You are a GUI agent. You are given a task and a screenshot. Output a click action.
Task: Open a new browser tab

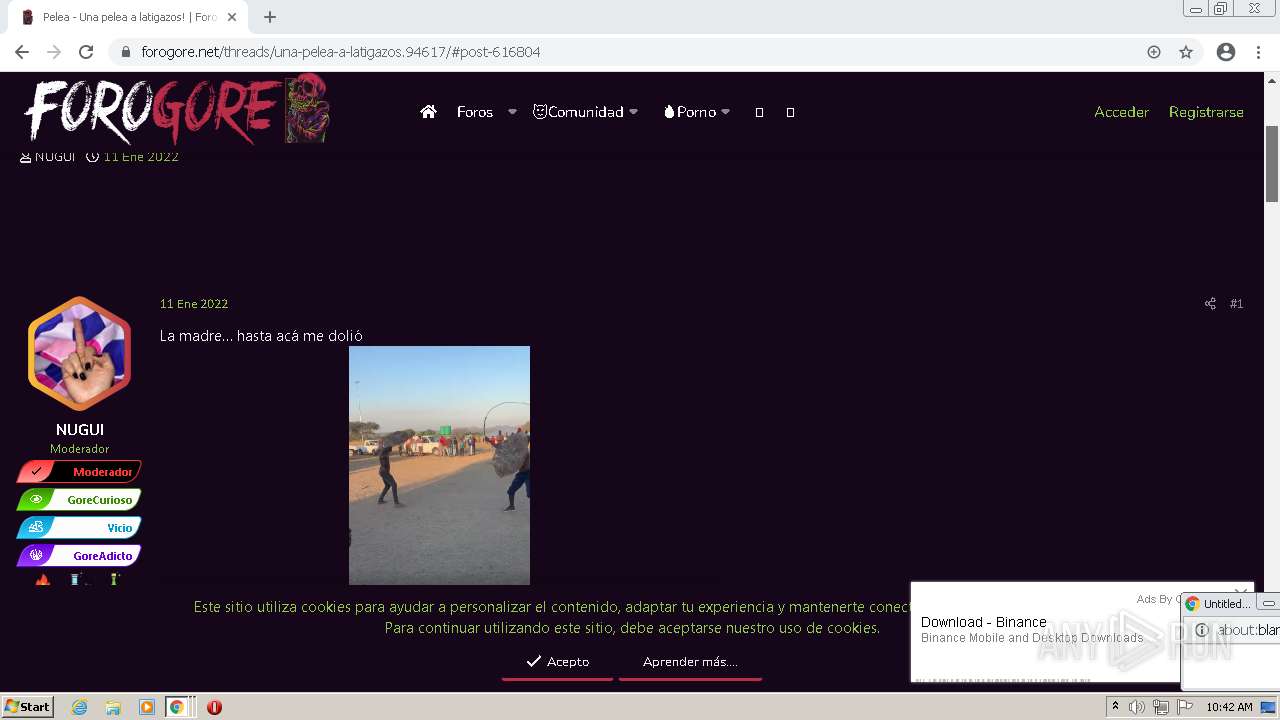(270, 17)
